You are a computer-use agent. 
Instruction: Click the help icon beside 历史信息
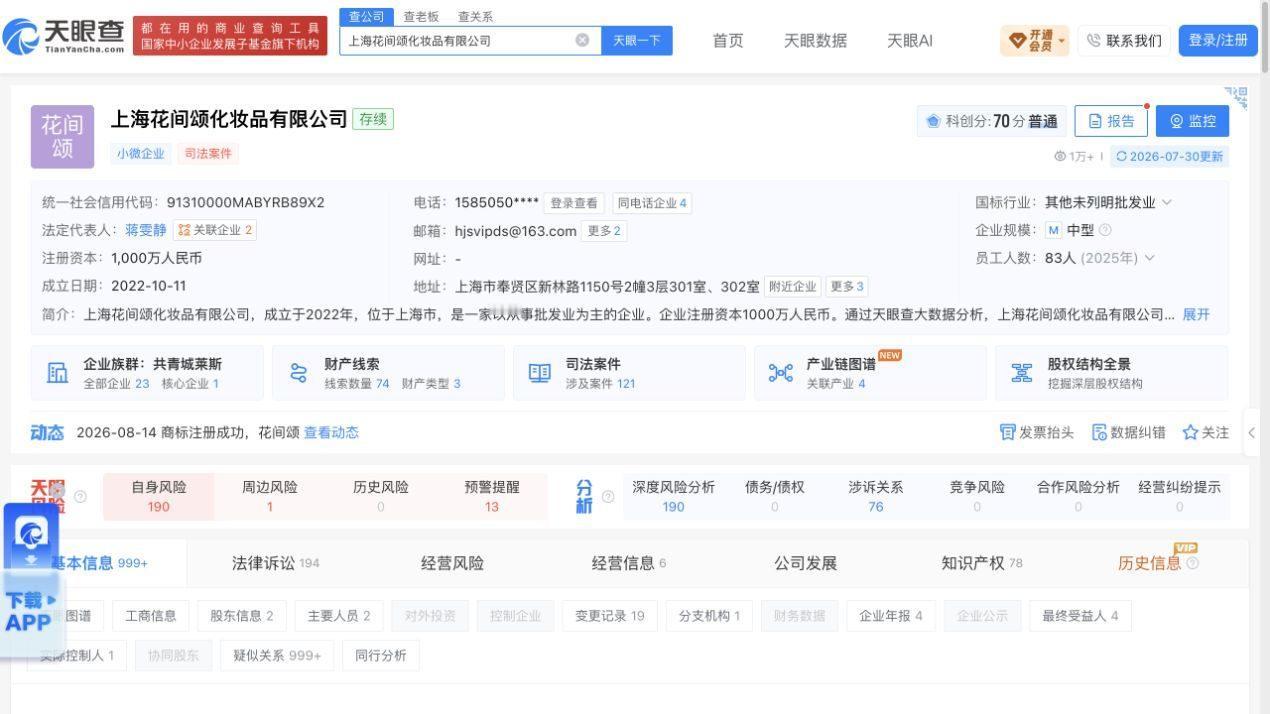pyautogui.click(x=1192, y=563)
